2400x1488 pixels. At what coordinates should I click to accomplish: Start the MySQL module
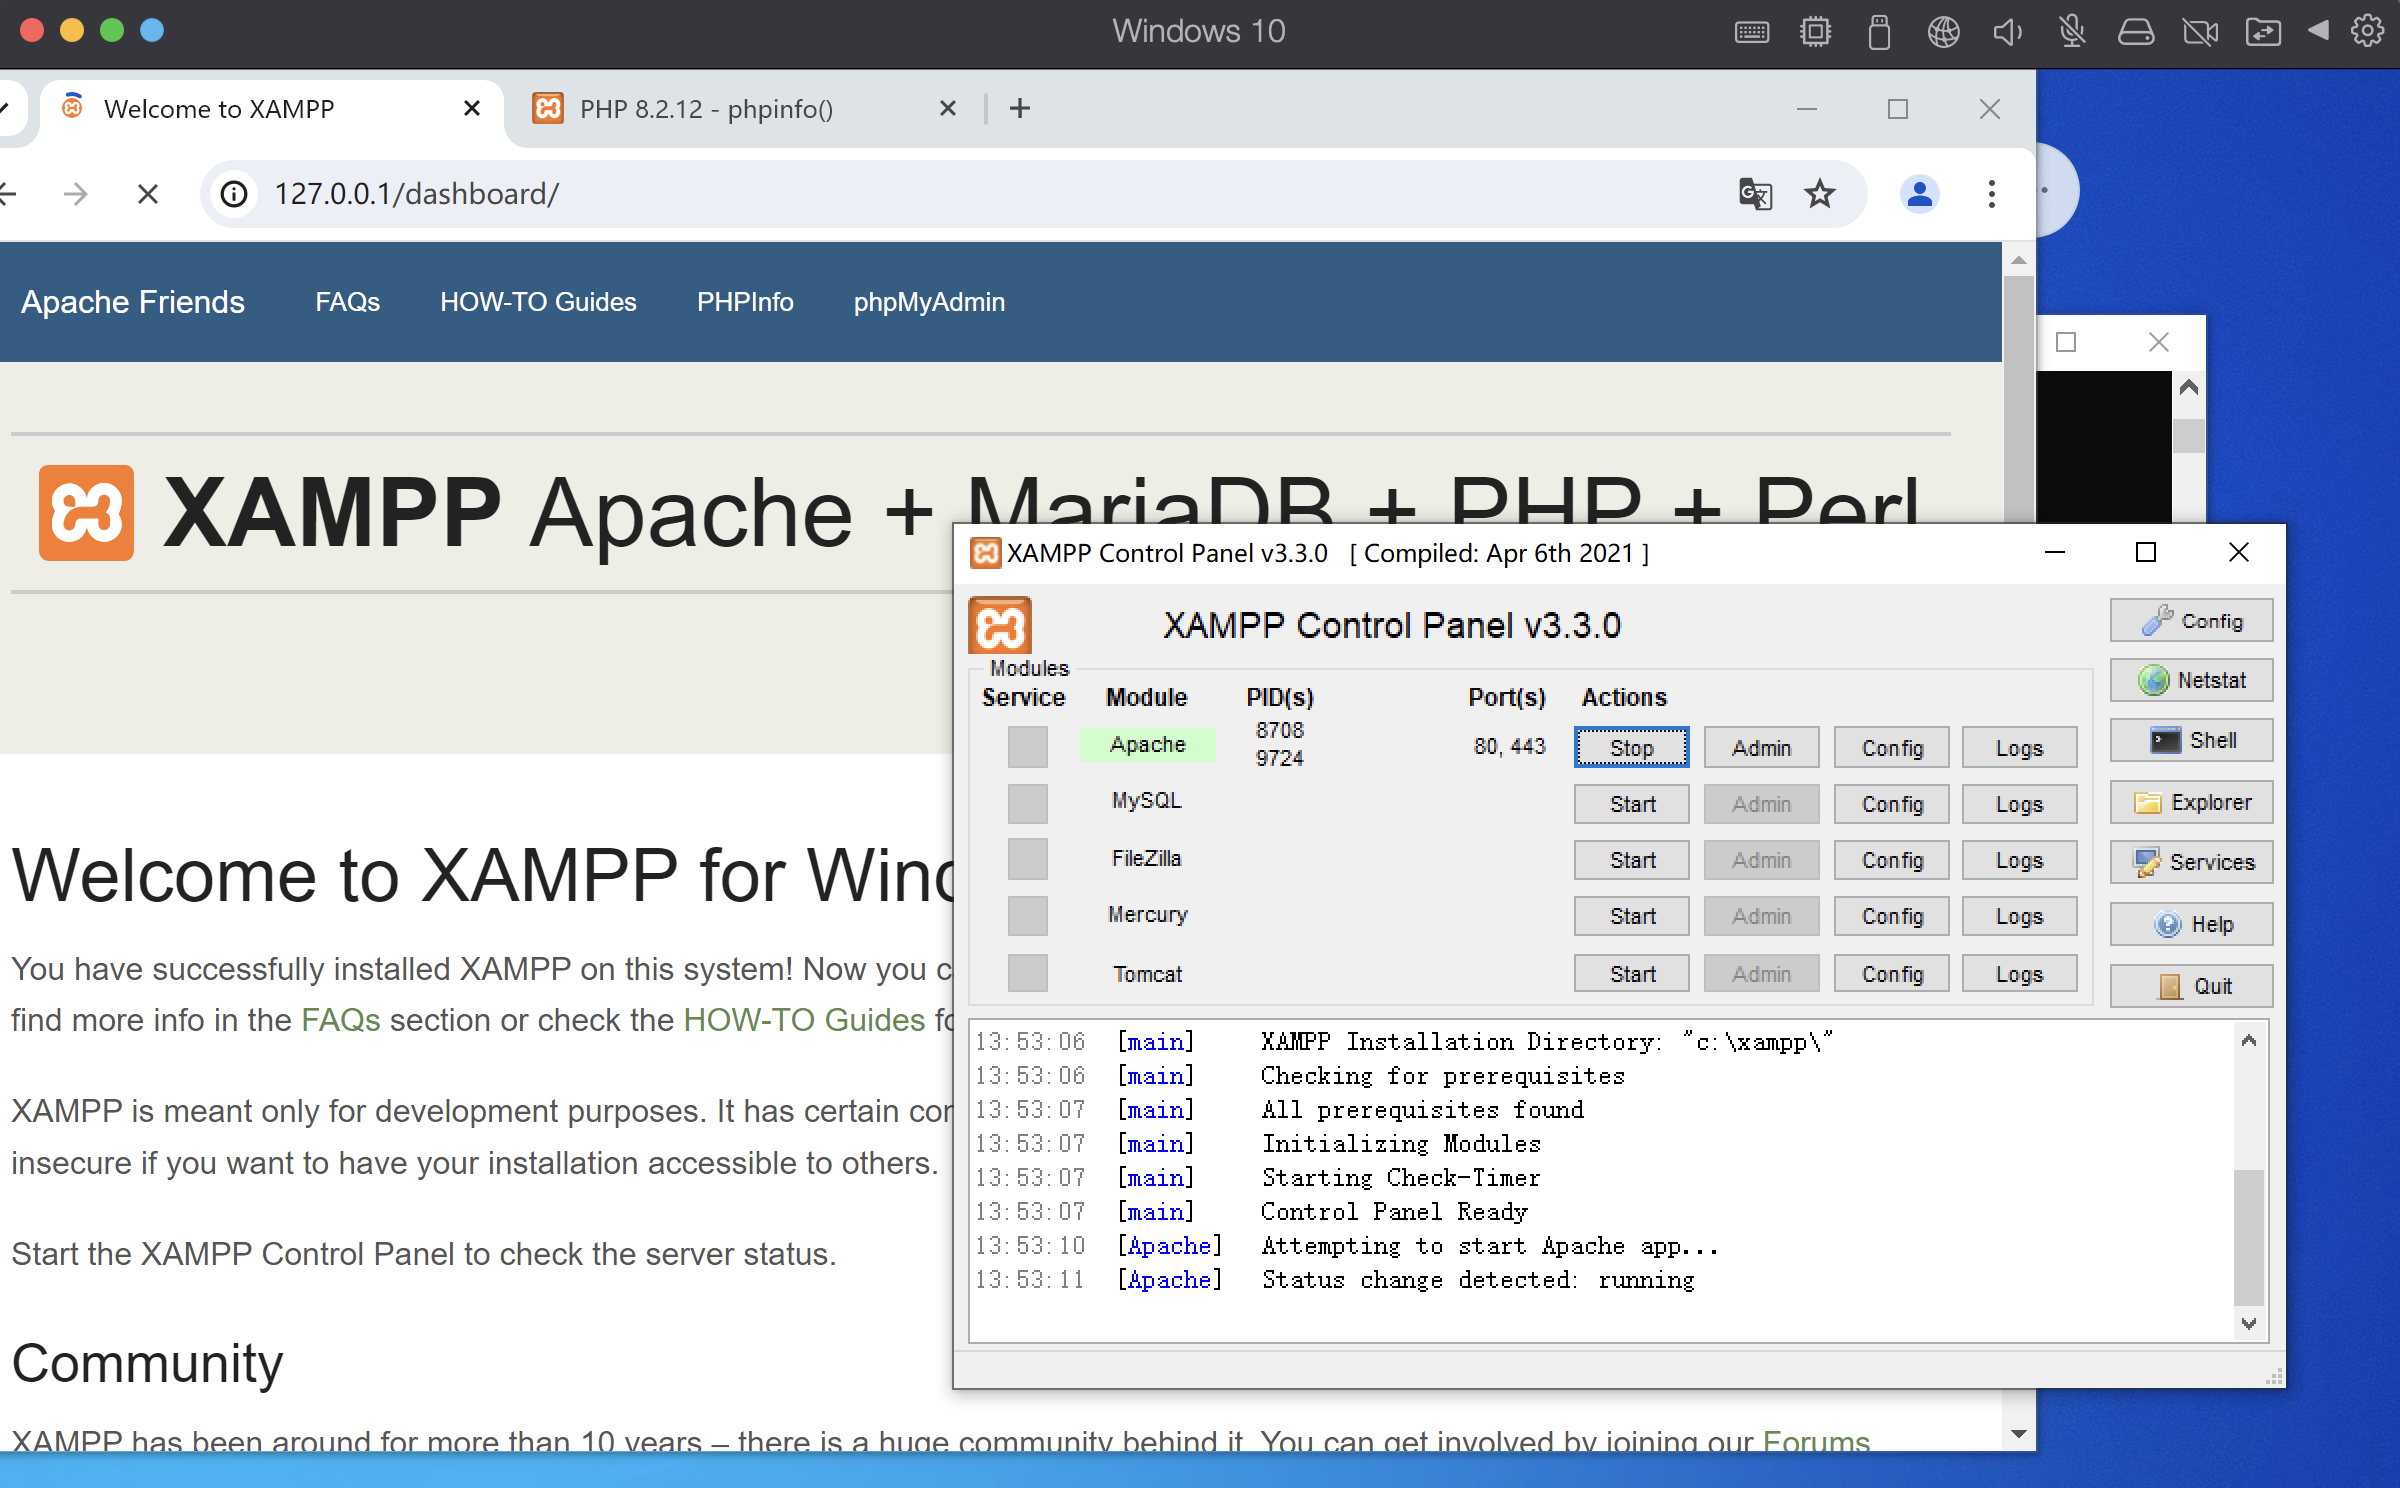1631,804
